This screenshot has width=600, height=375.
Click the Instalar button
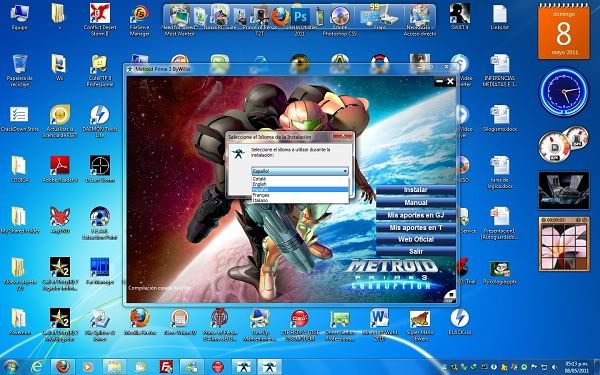(x=416, y=190)
